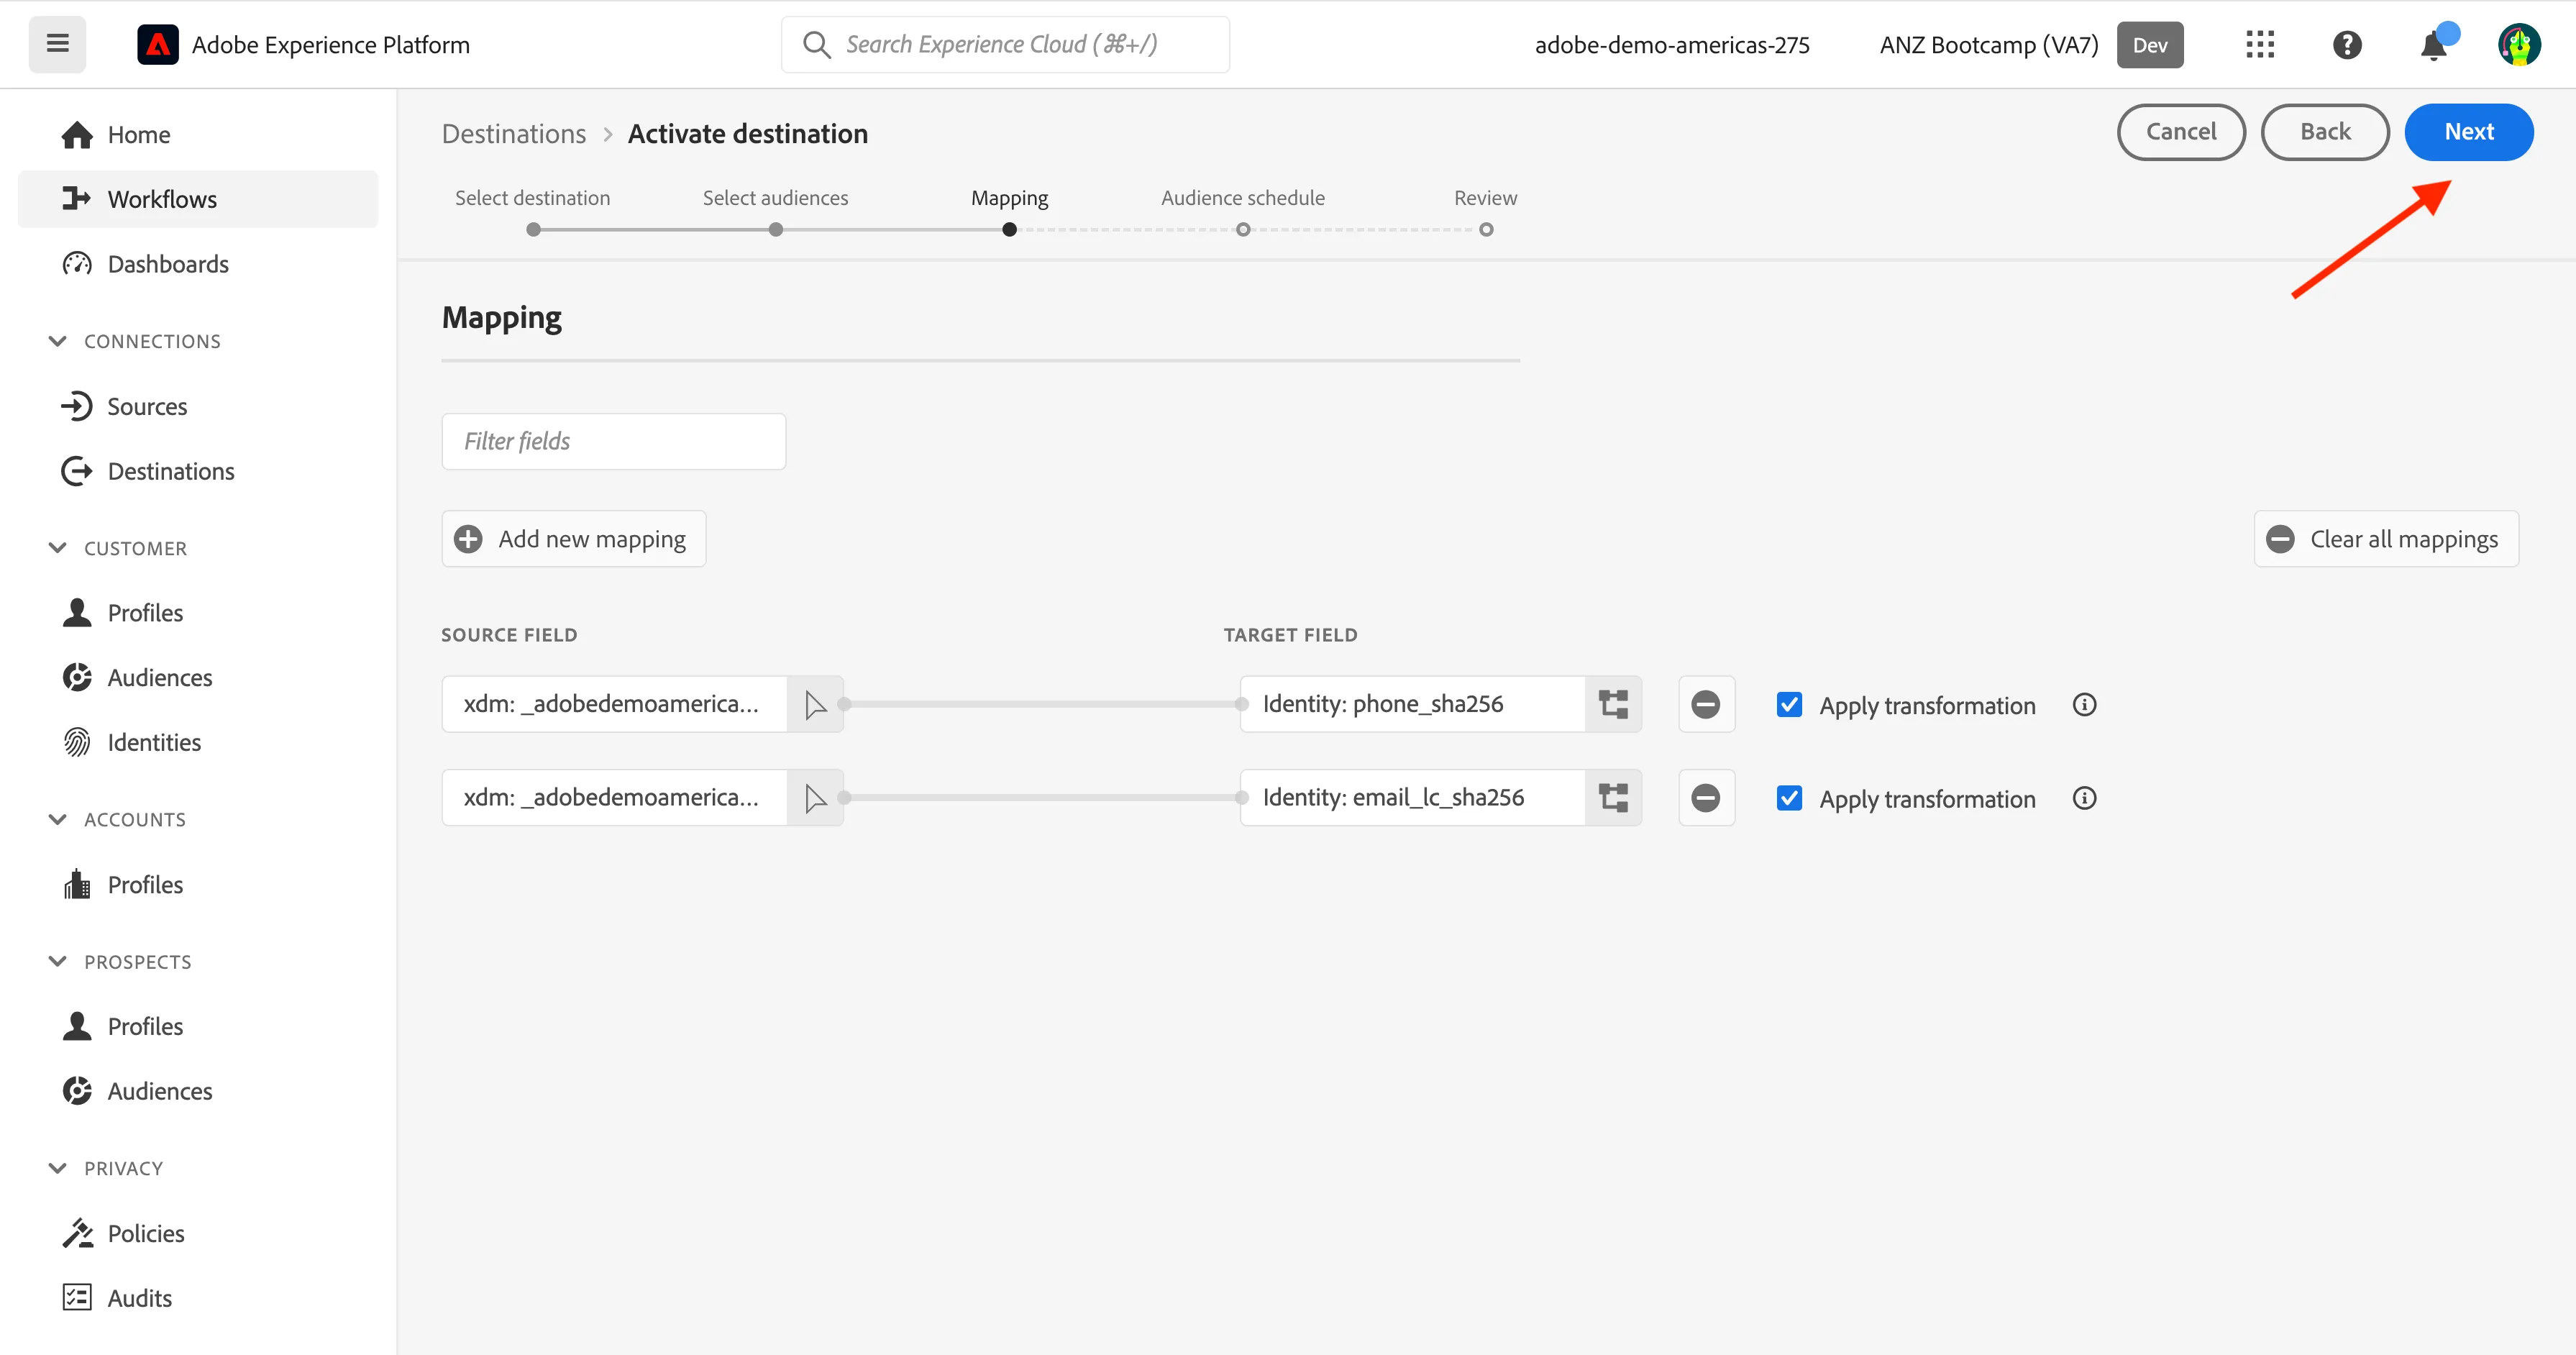Select source field picker for phone_sha256 row
Image resolution: width=2576 pixels, height=1355 pixels.
coord(815,704)
